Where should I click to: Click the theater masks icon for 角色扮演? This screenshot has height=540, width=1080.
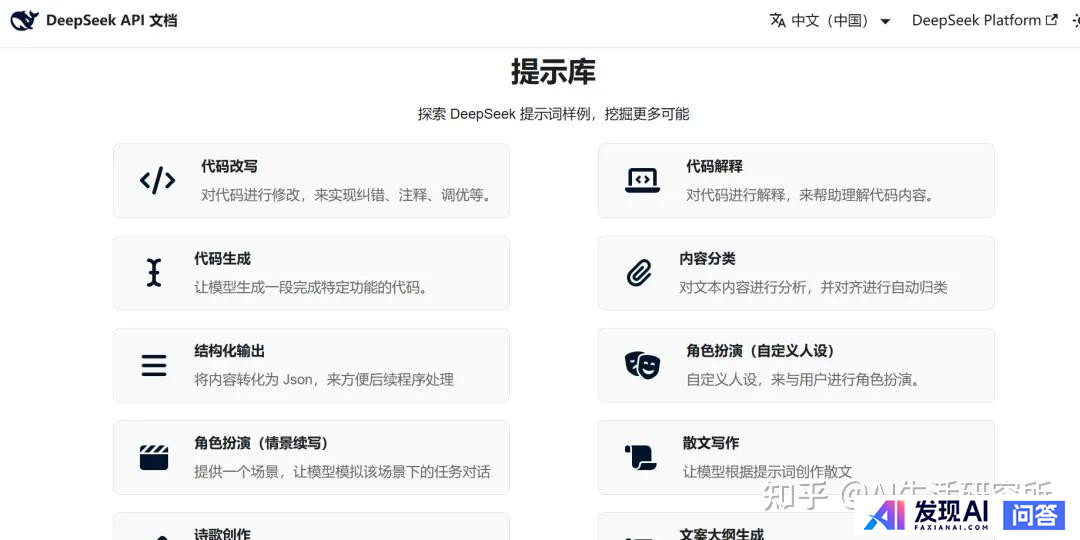click(642, 365)
